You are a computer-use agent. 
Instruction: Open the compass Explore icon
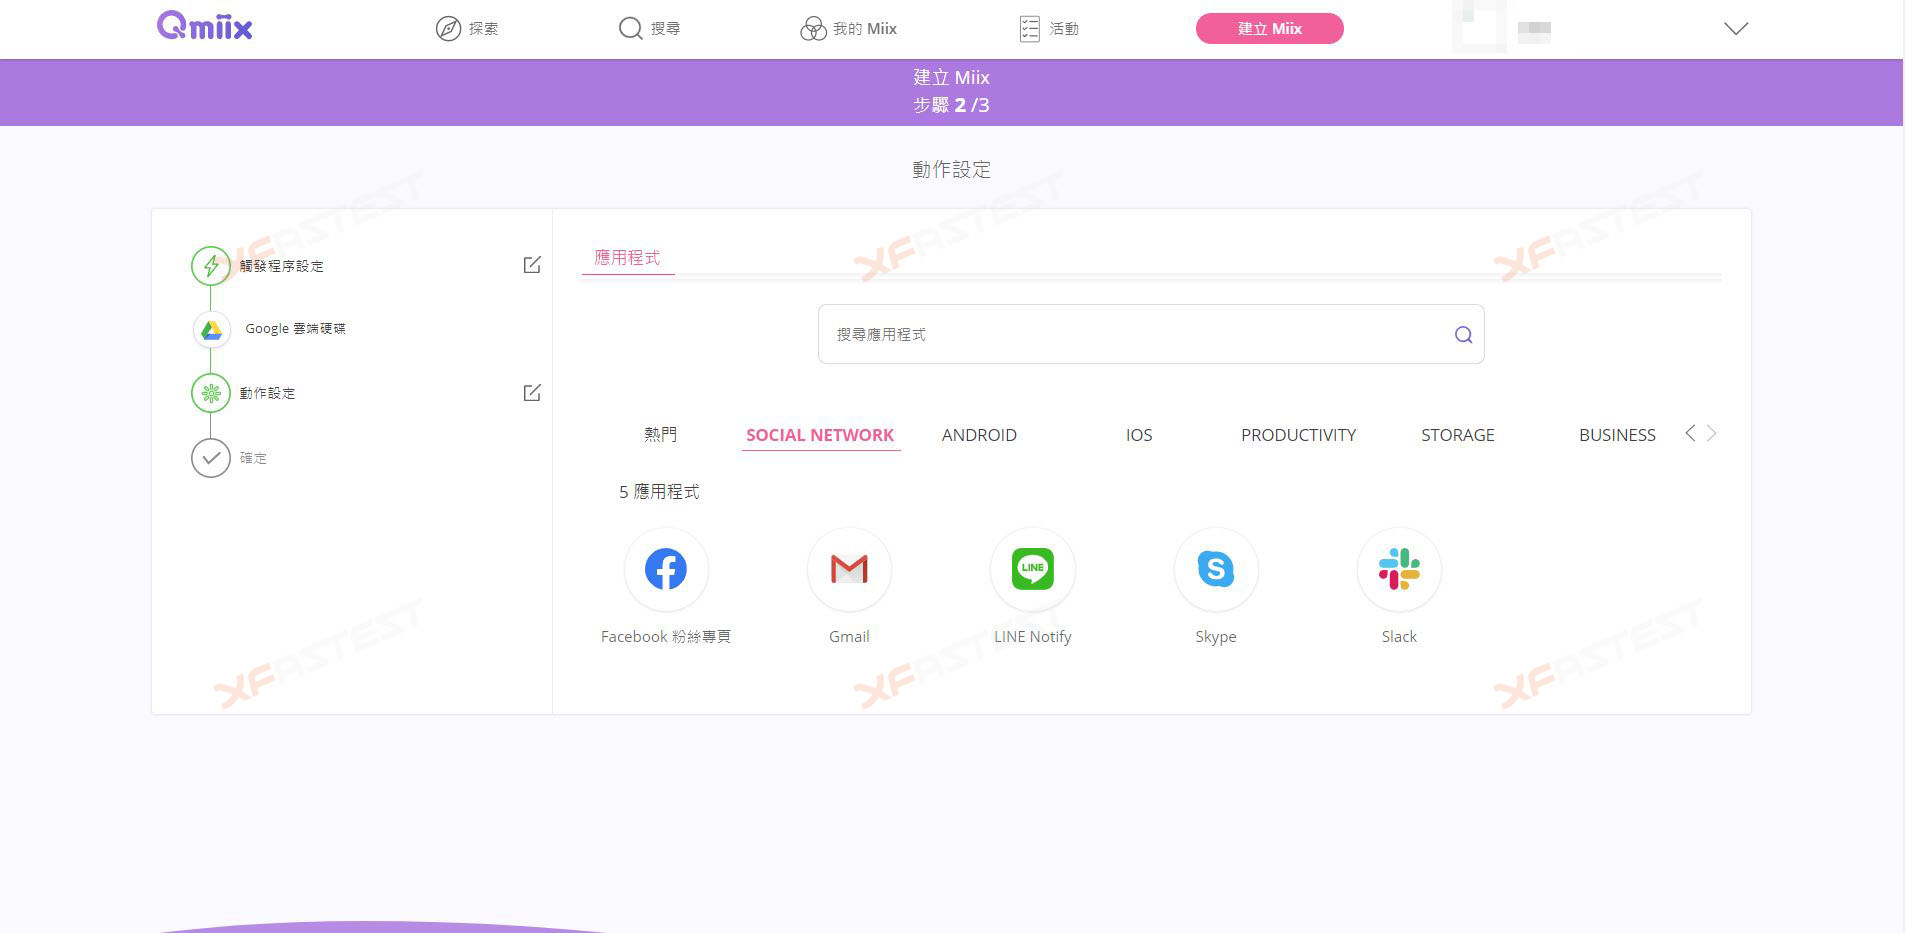point(448,29)
